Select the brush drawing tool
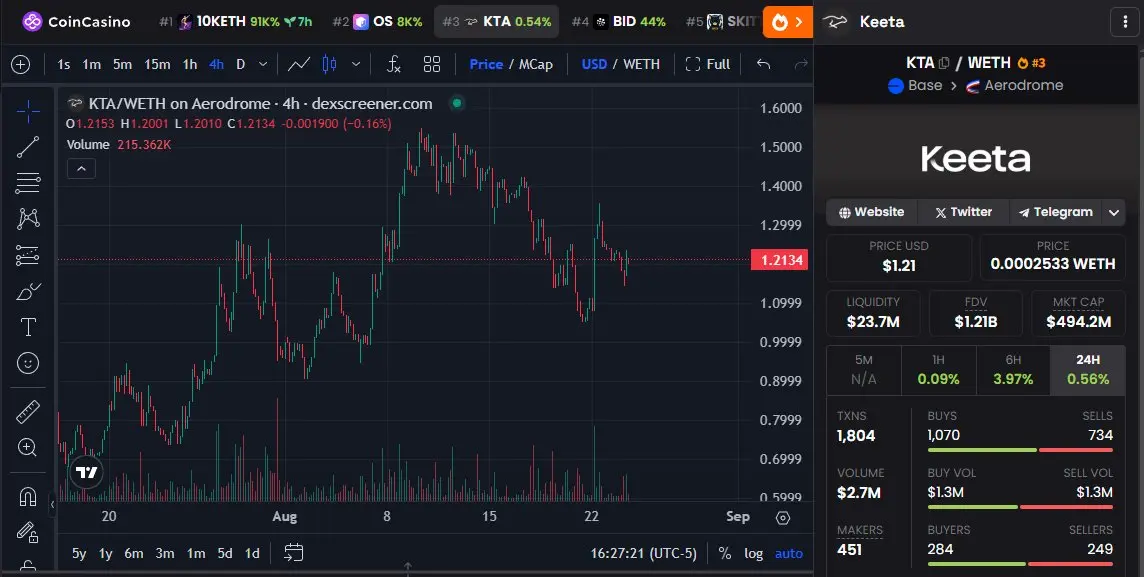1144x577 pixels. 28,292
